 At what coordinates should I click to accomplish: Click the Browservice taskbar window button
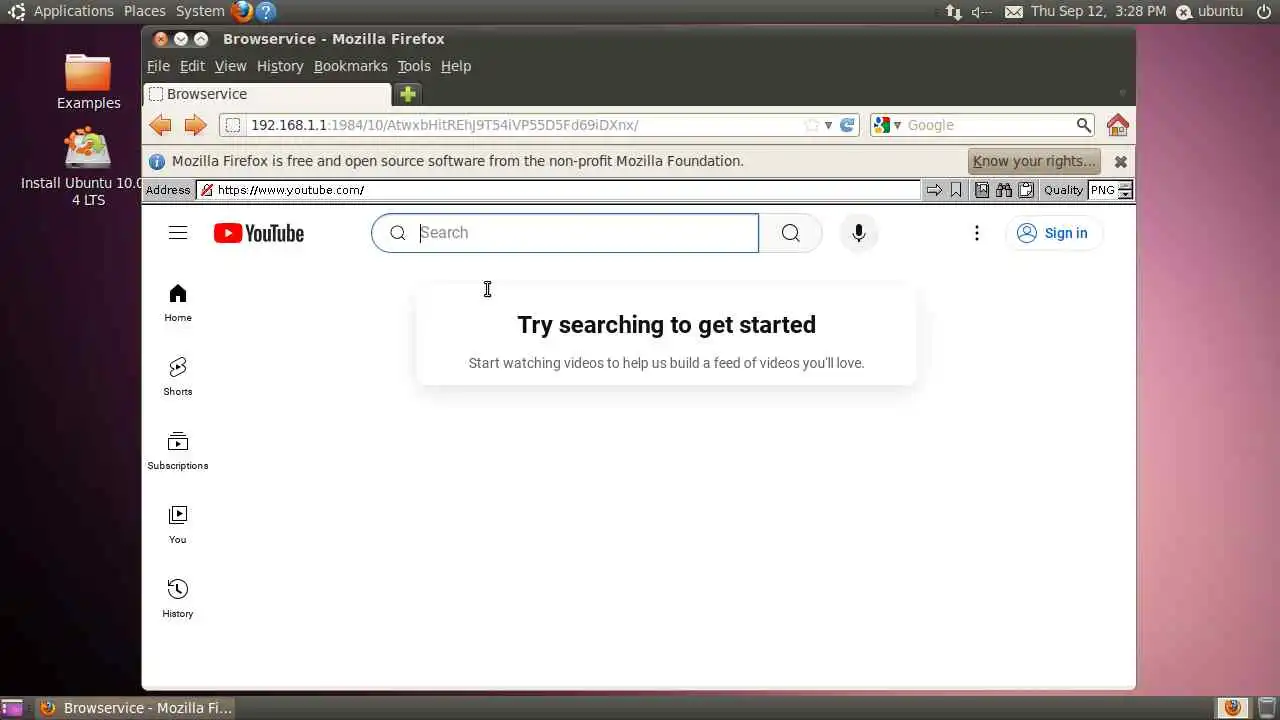pos(136,708)
